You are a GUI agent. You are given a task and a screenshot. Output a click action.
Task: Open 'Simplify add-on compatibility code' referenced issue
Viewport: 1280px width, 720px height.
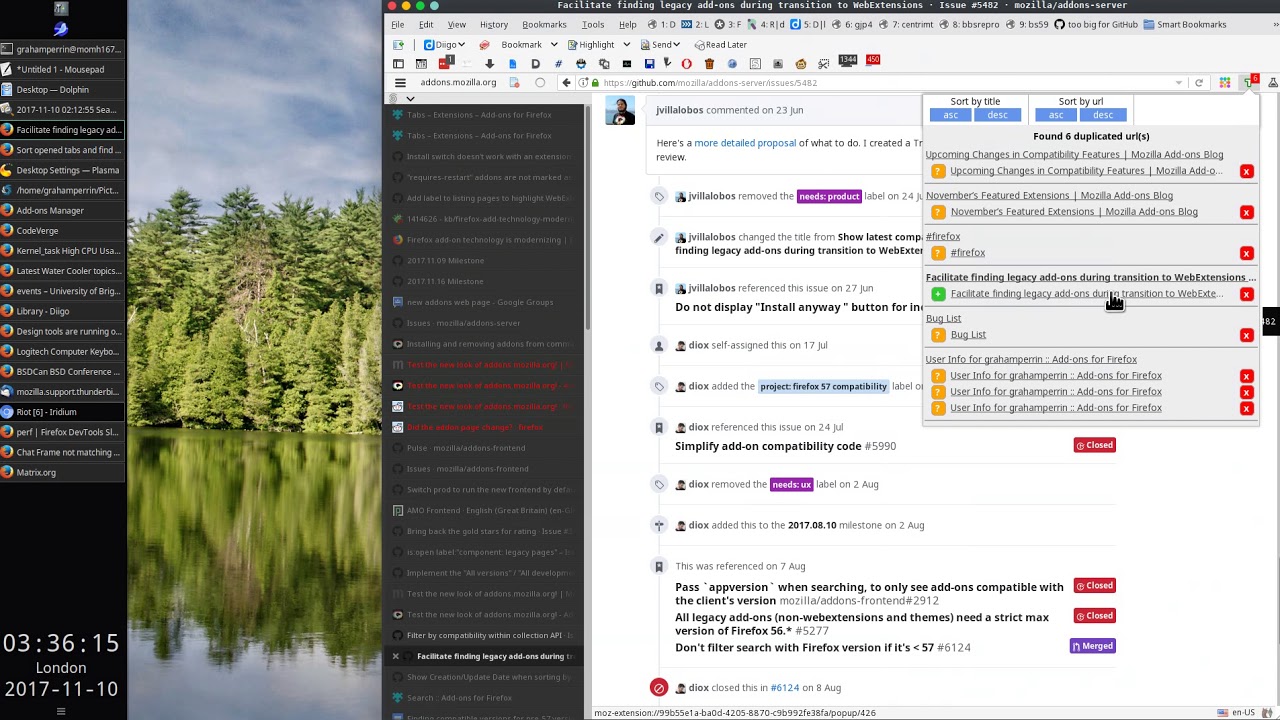768,446
